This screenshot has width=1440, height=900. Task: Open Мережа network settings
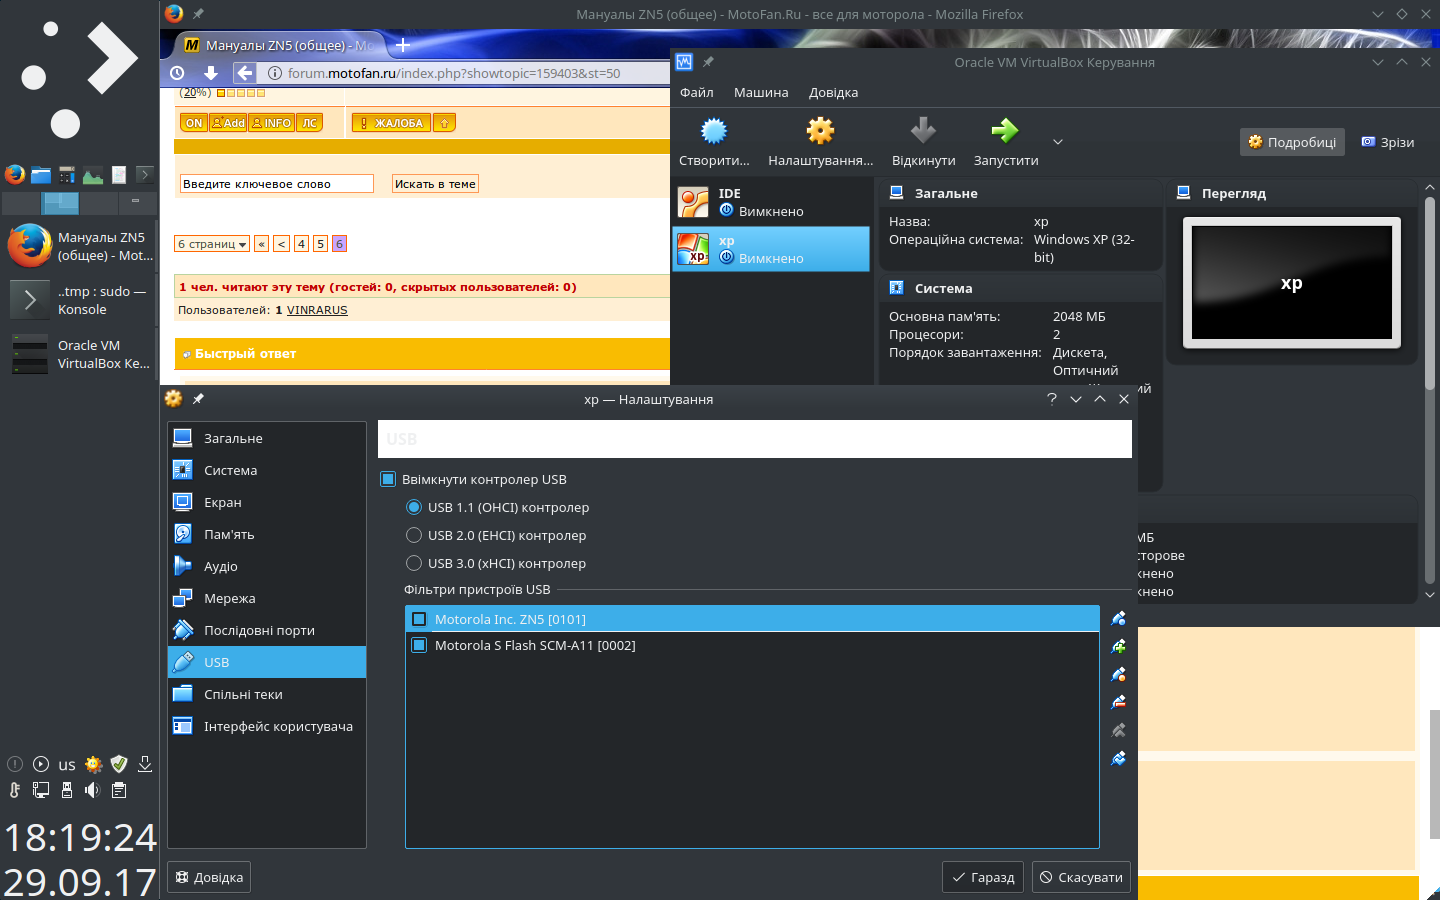(267, 598)
